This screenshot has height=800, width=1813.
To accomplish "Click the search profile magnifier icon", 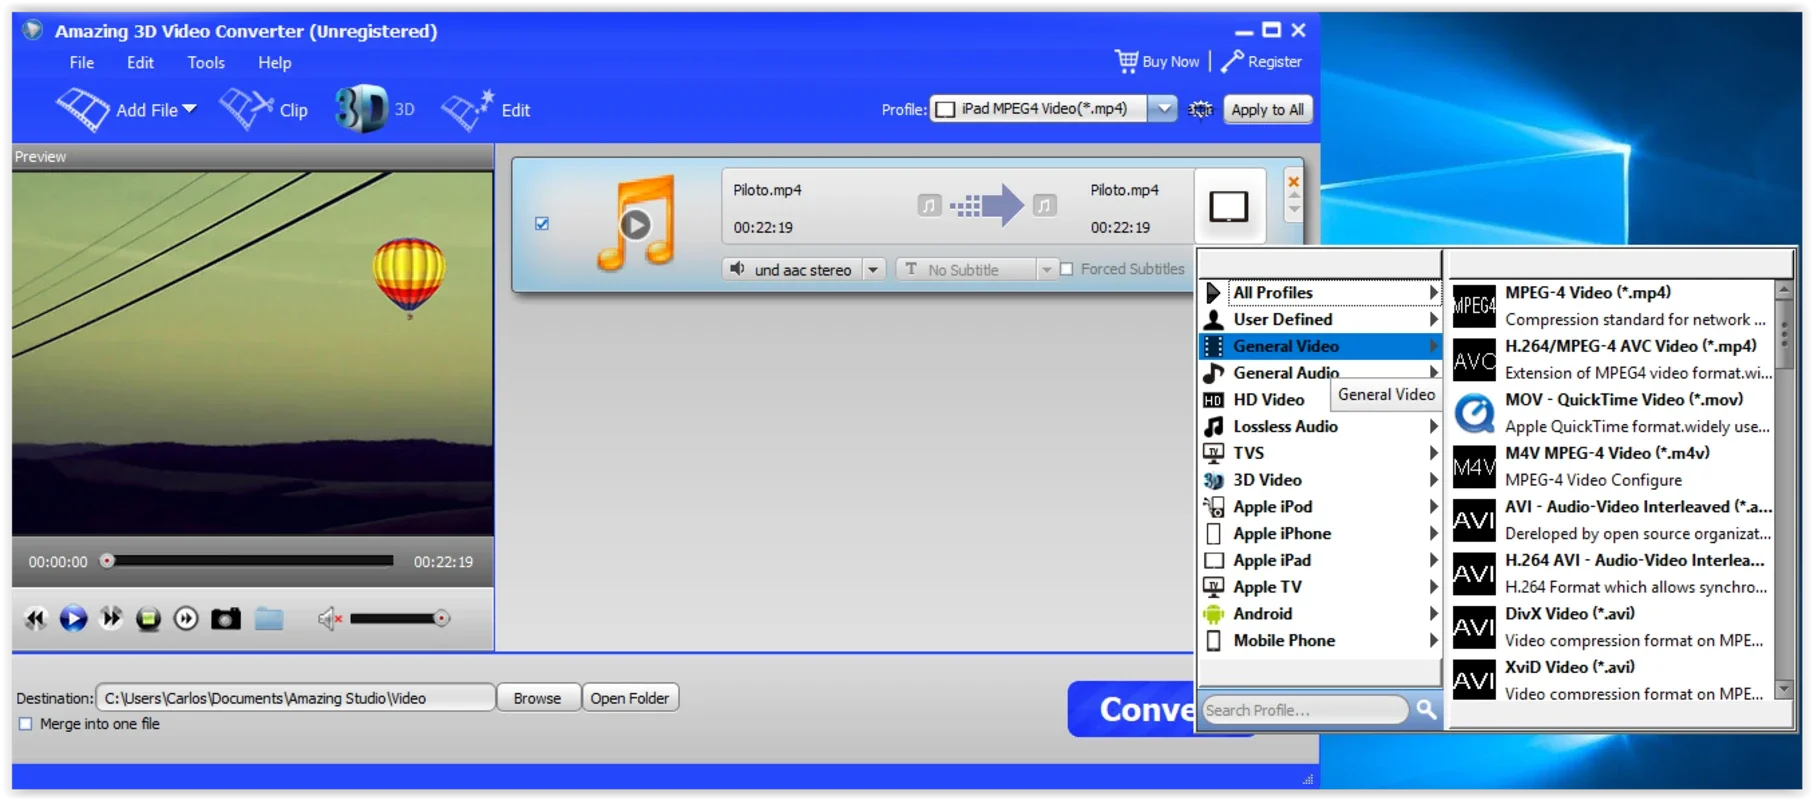I will [1426, 709].
